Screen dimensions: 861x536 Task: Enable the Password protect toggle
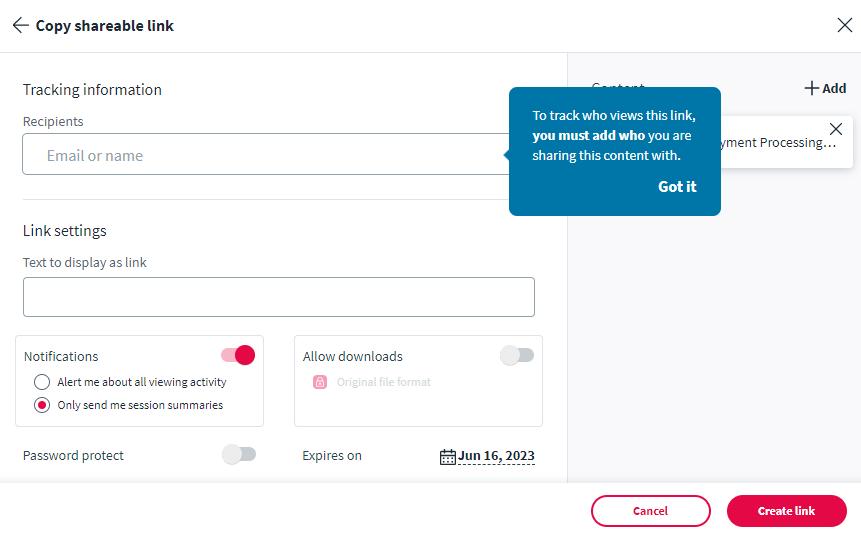click(239, 455)
